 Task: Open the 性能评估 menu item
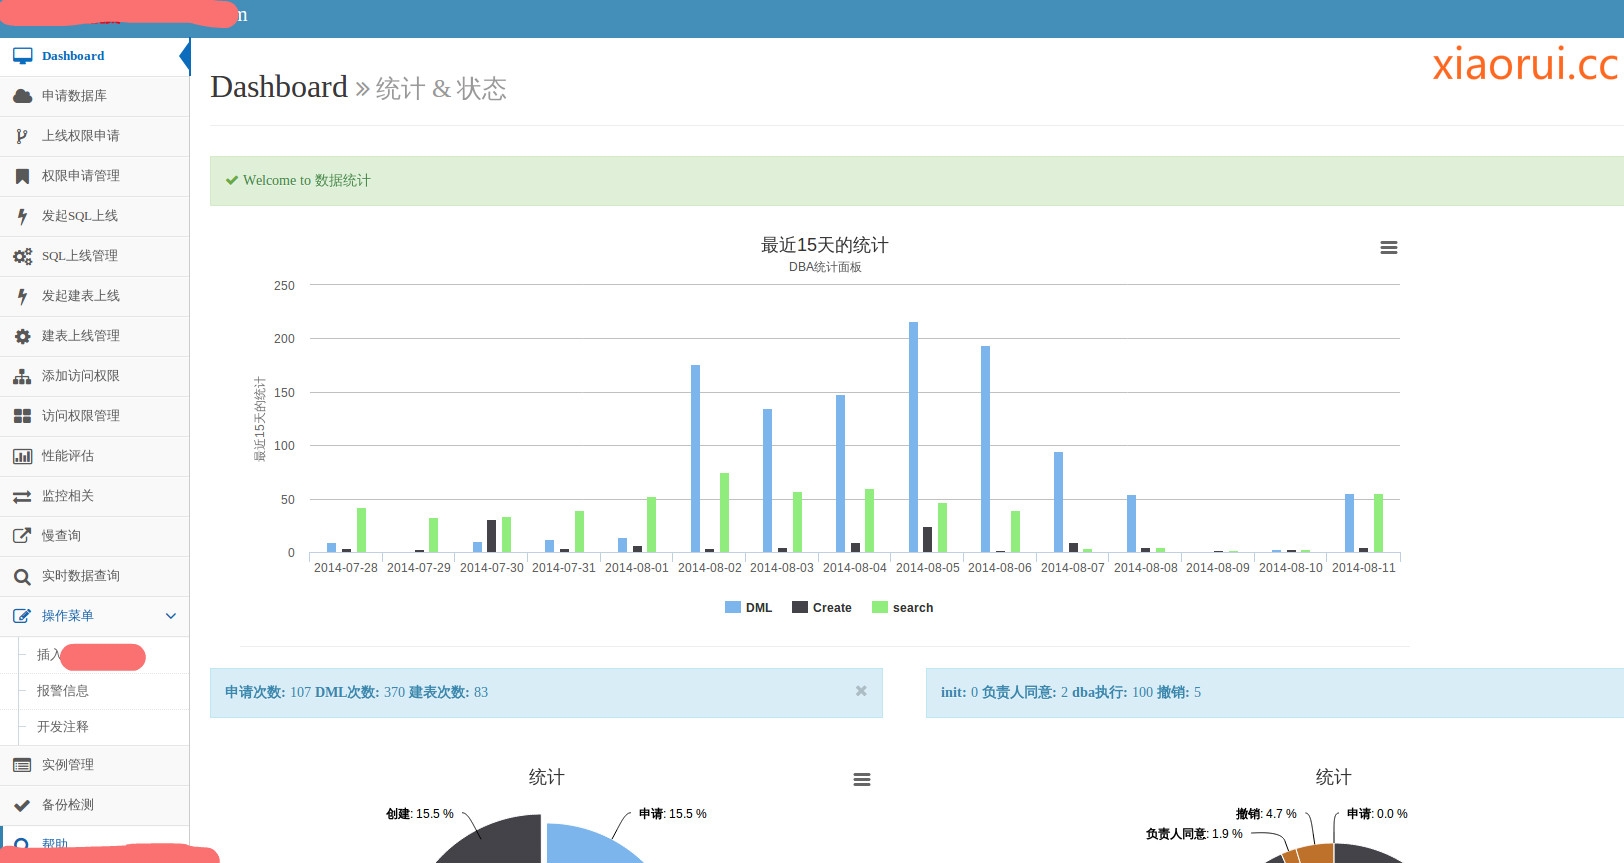click(x=95, y=456)
